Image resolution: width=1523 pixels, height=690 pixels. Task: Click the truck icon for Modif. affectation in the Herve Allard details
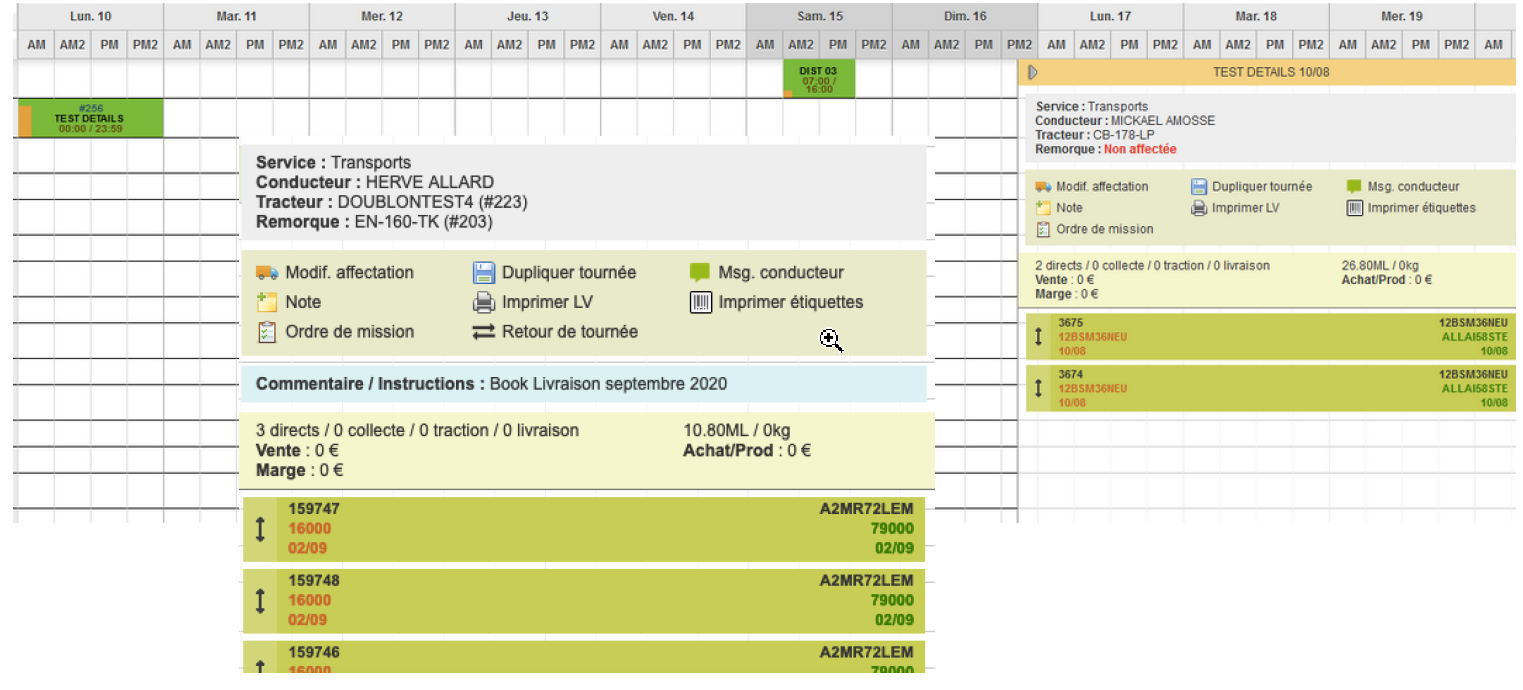tap(266, 272)
